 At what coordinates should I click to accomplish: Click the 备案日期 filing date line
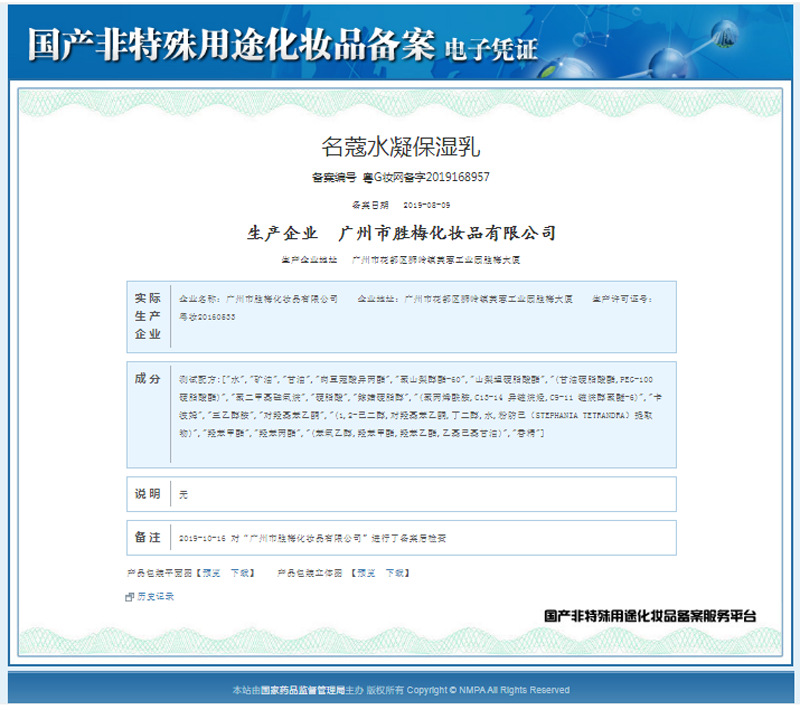pyautogui.click(x=401, y=205)
